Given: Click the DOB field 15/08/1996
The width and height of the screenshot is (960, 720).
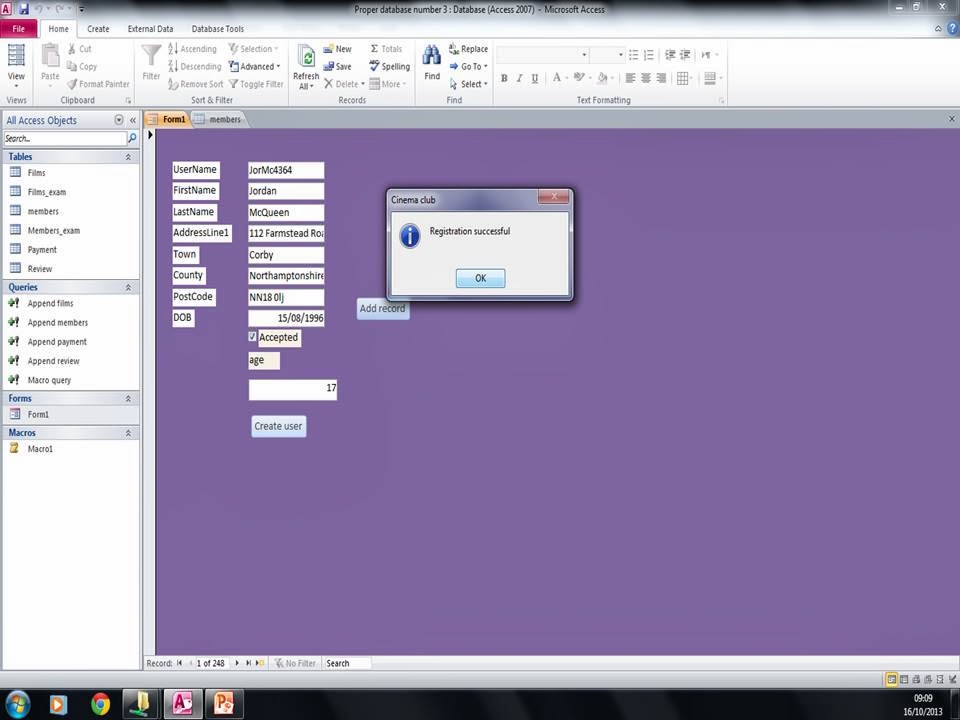Looking at the screenshot, I should (286, 318).
